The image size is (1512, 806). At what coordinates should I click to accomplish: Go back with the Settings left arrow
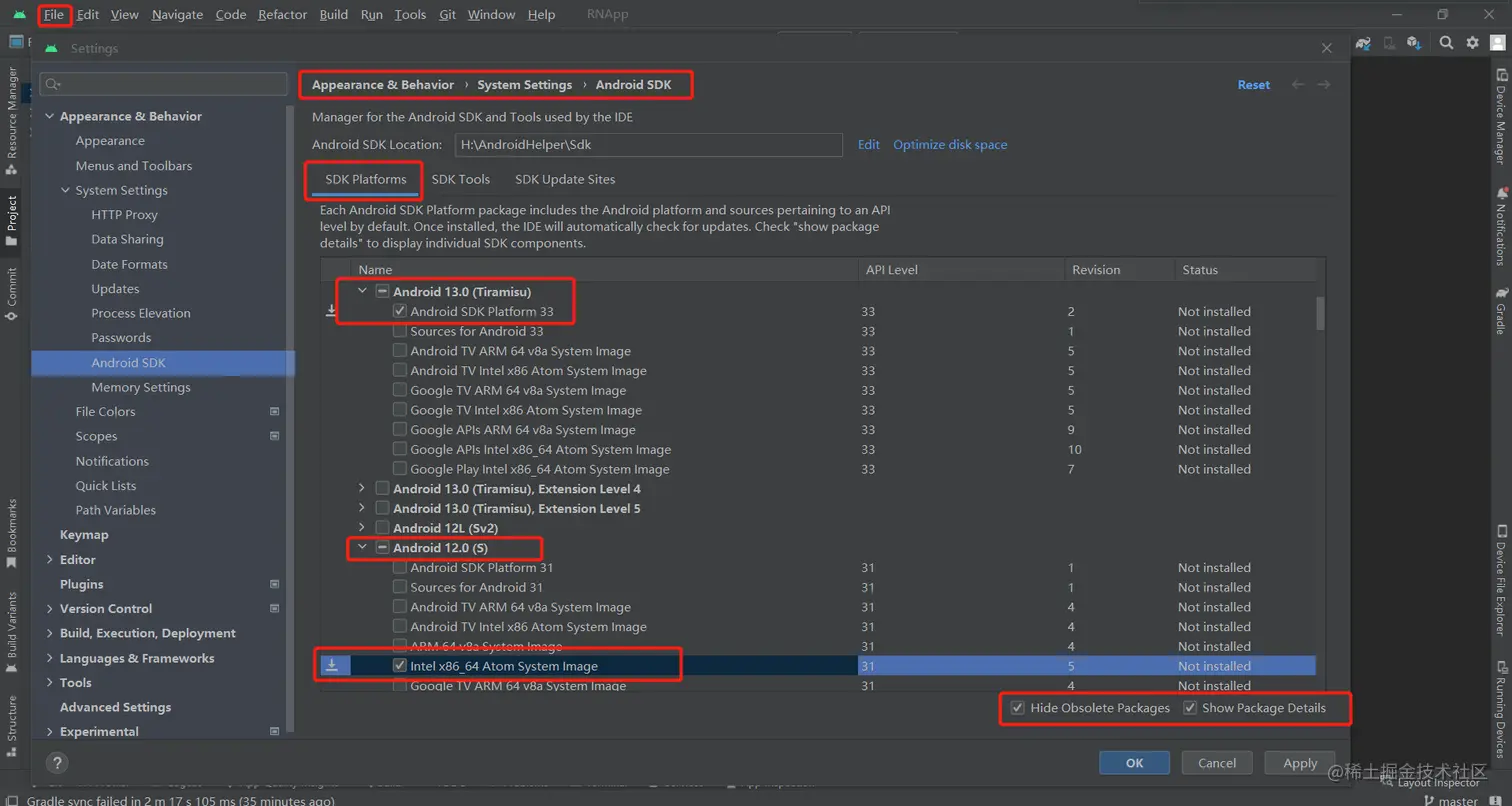[1298, 85]
